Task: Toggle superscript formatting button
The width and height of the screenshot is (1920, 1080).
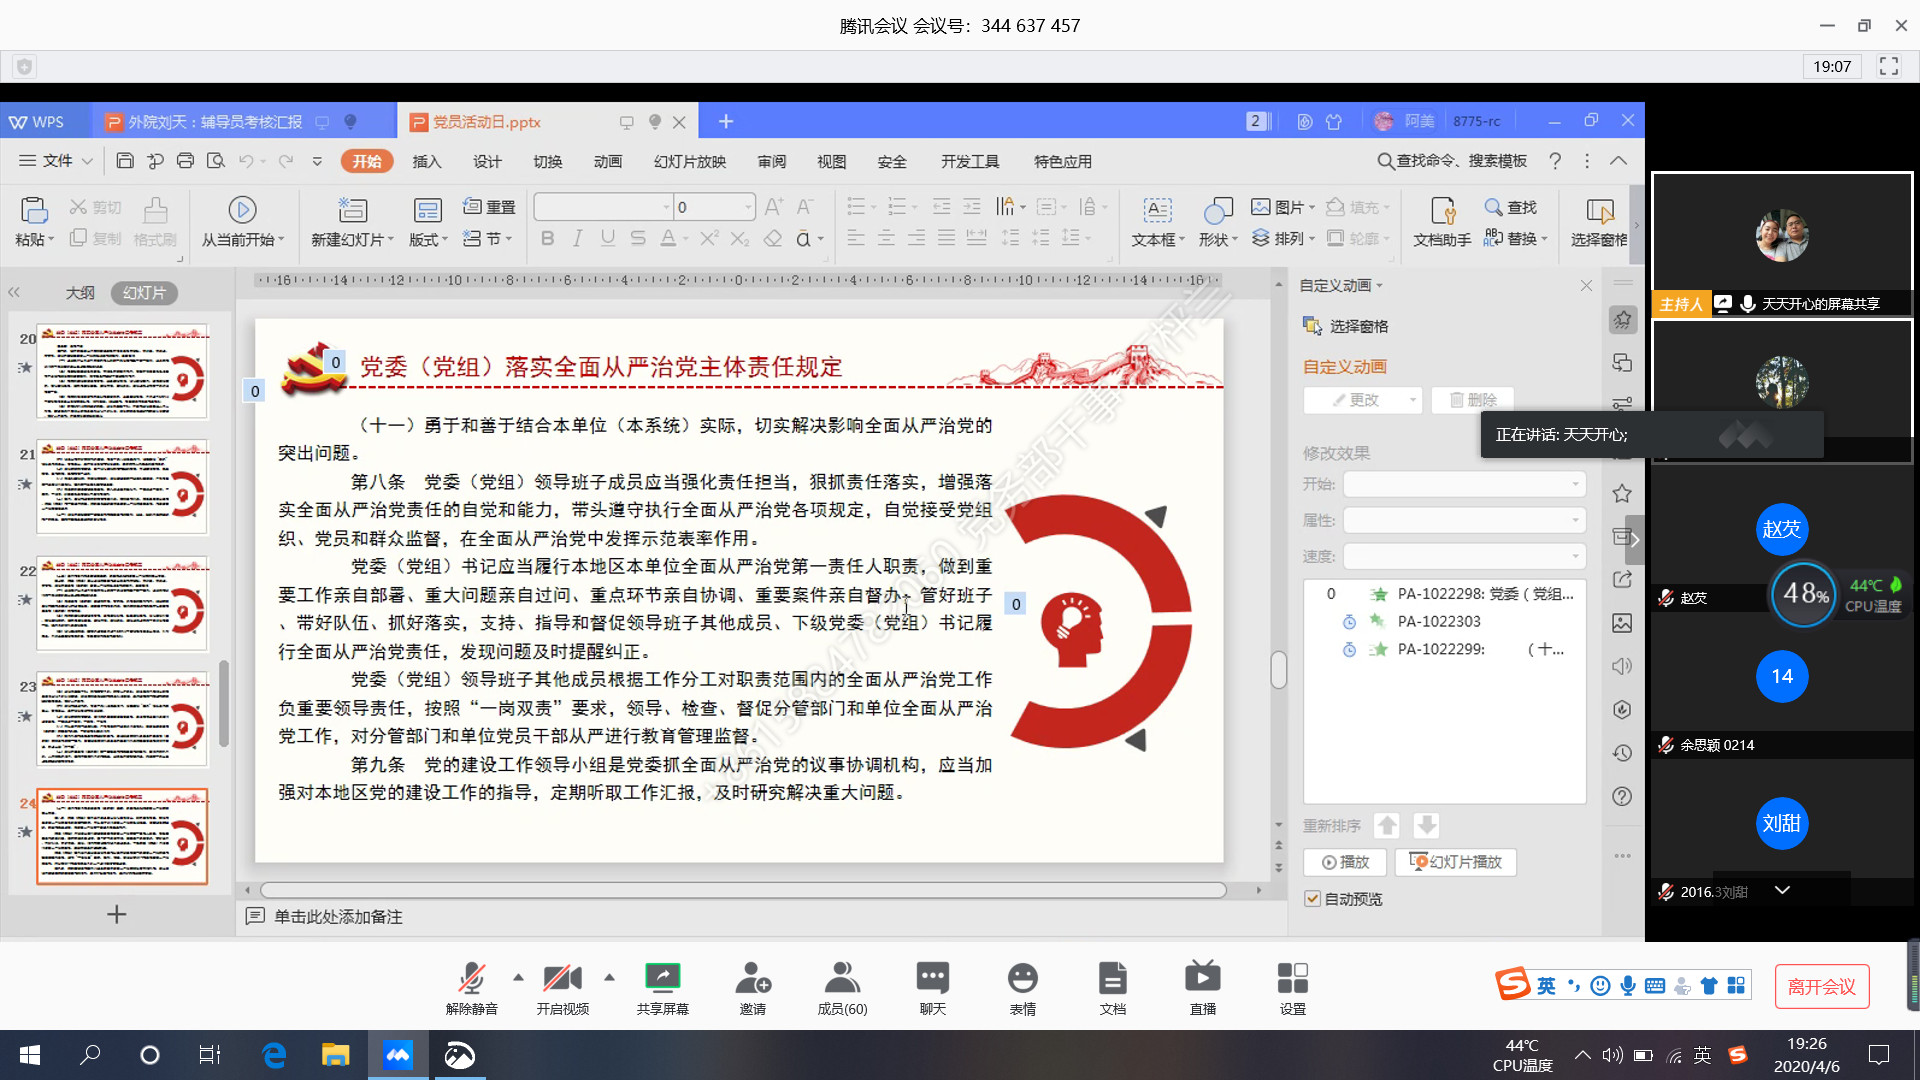Action: coord(708,238)
